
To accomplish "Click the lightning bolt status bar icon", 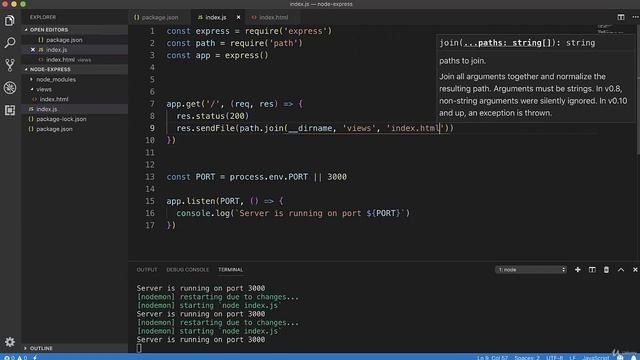I will 35,358.
